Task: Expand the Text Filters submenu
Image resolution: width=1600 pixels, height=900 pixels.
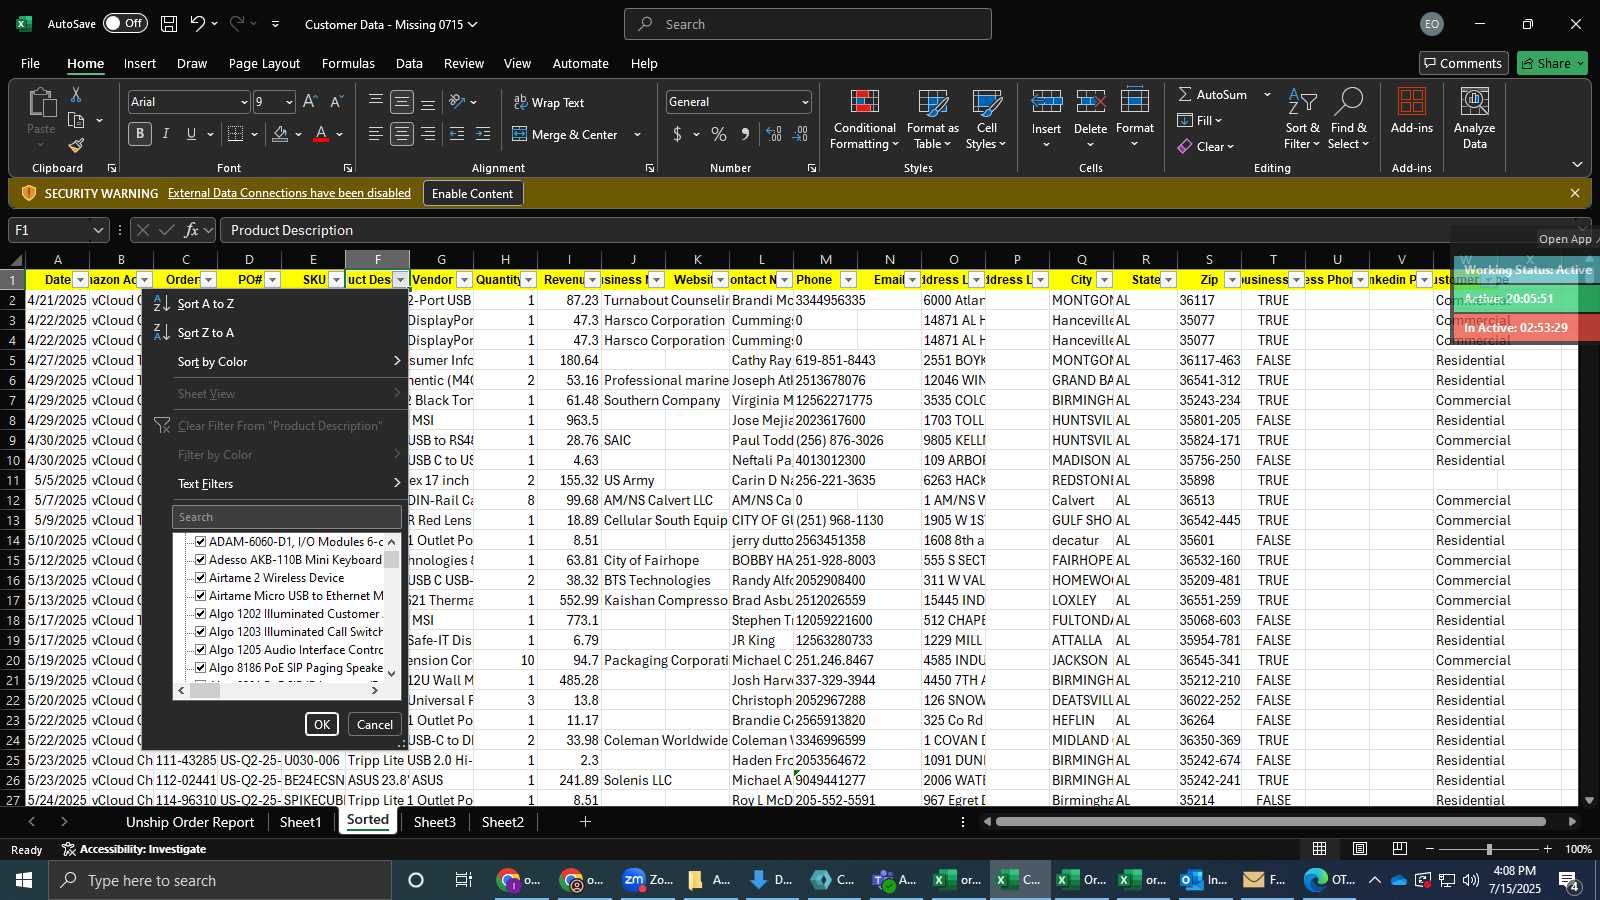Action: 289,484
